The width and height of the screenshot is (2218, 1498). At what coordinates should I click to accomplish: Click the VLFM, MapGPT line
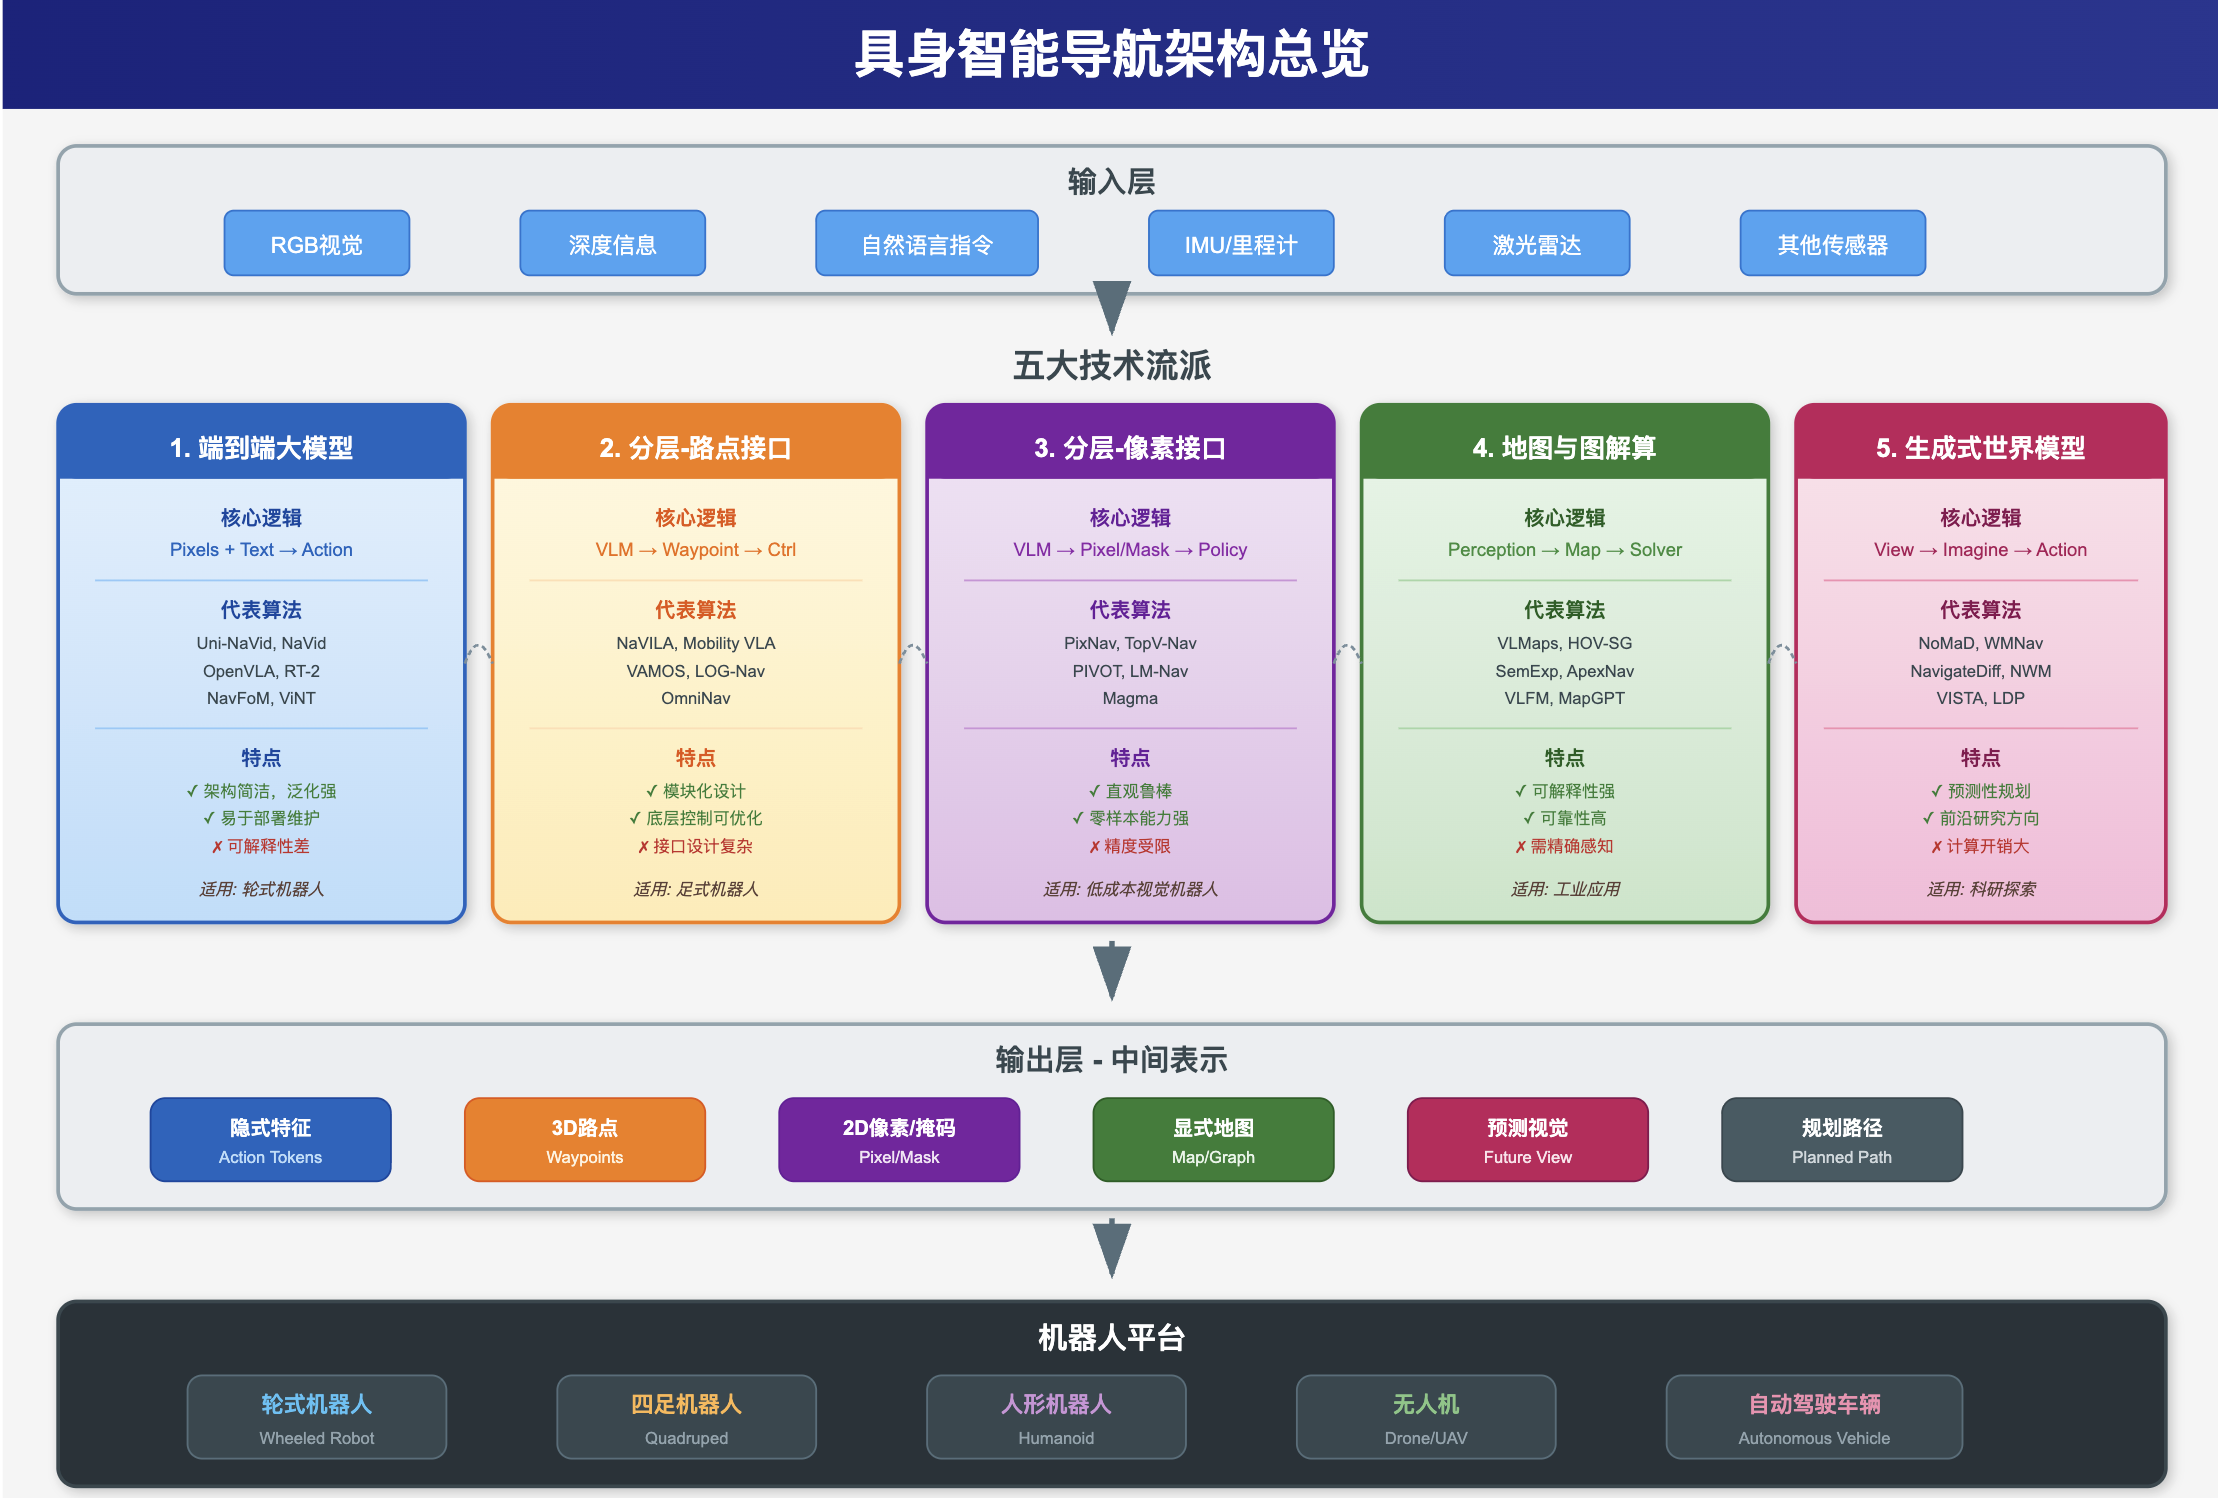[1564, 698]
